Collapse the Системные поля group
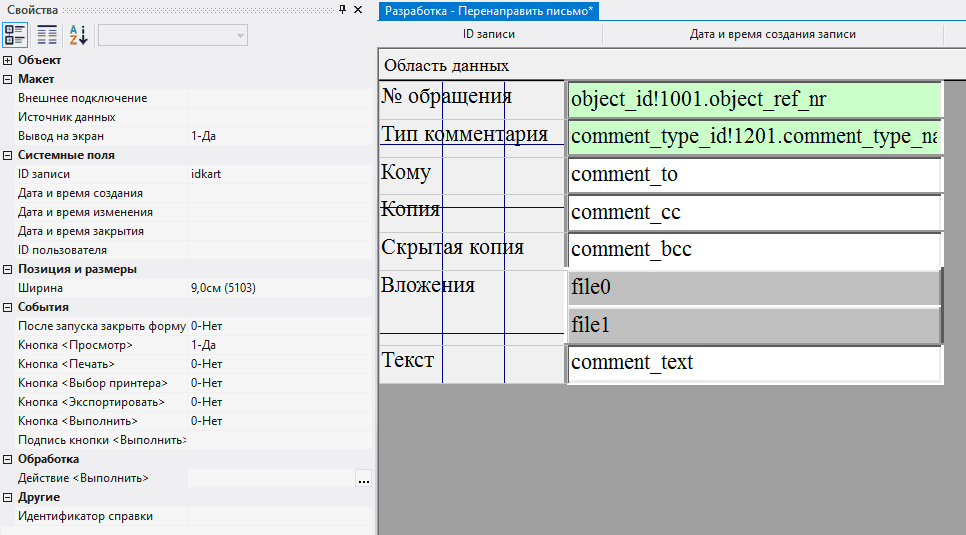Image resolution: width=966 pixels, height=535 pixels. 8,155
